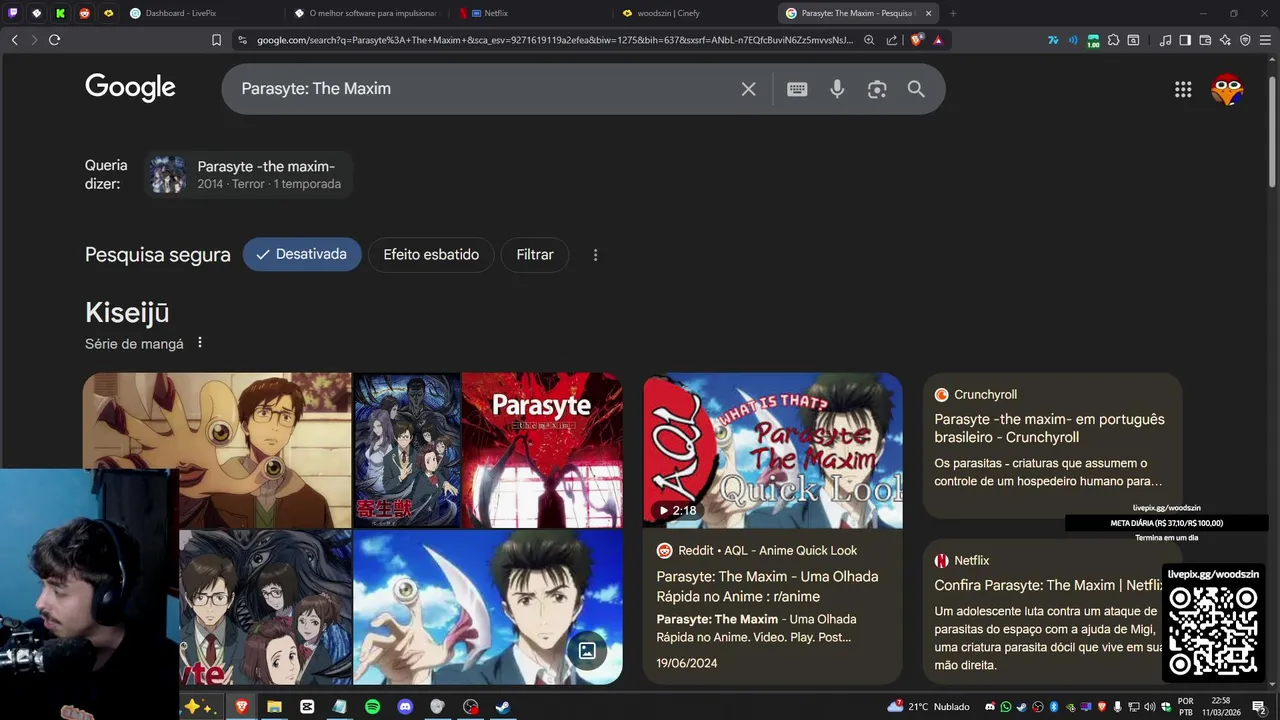Click the address bar URL
This screenshot has height=720, width=1280.
click(555, 40)
